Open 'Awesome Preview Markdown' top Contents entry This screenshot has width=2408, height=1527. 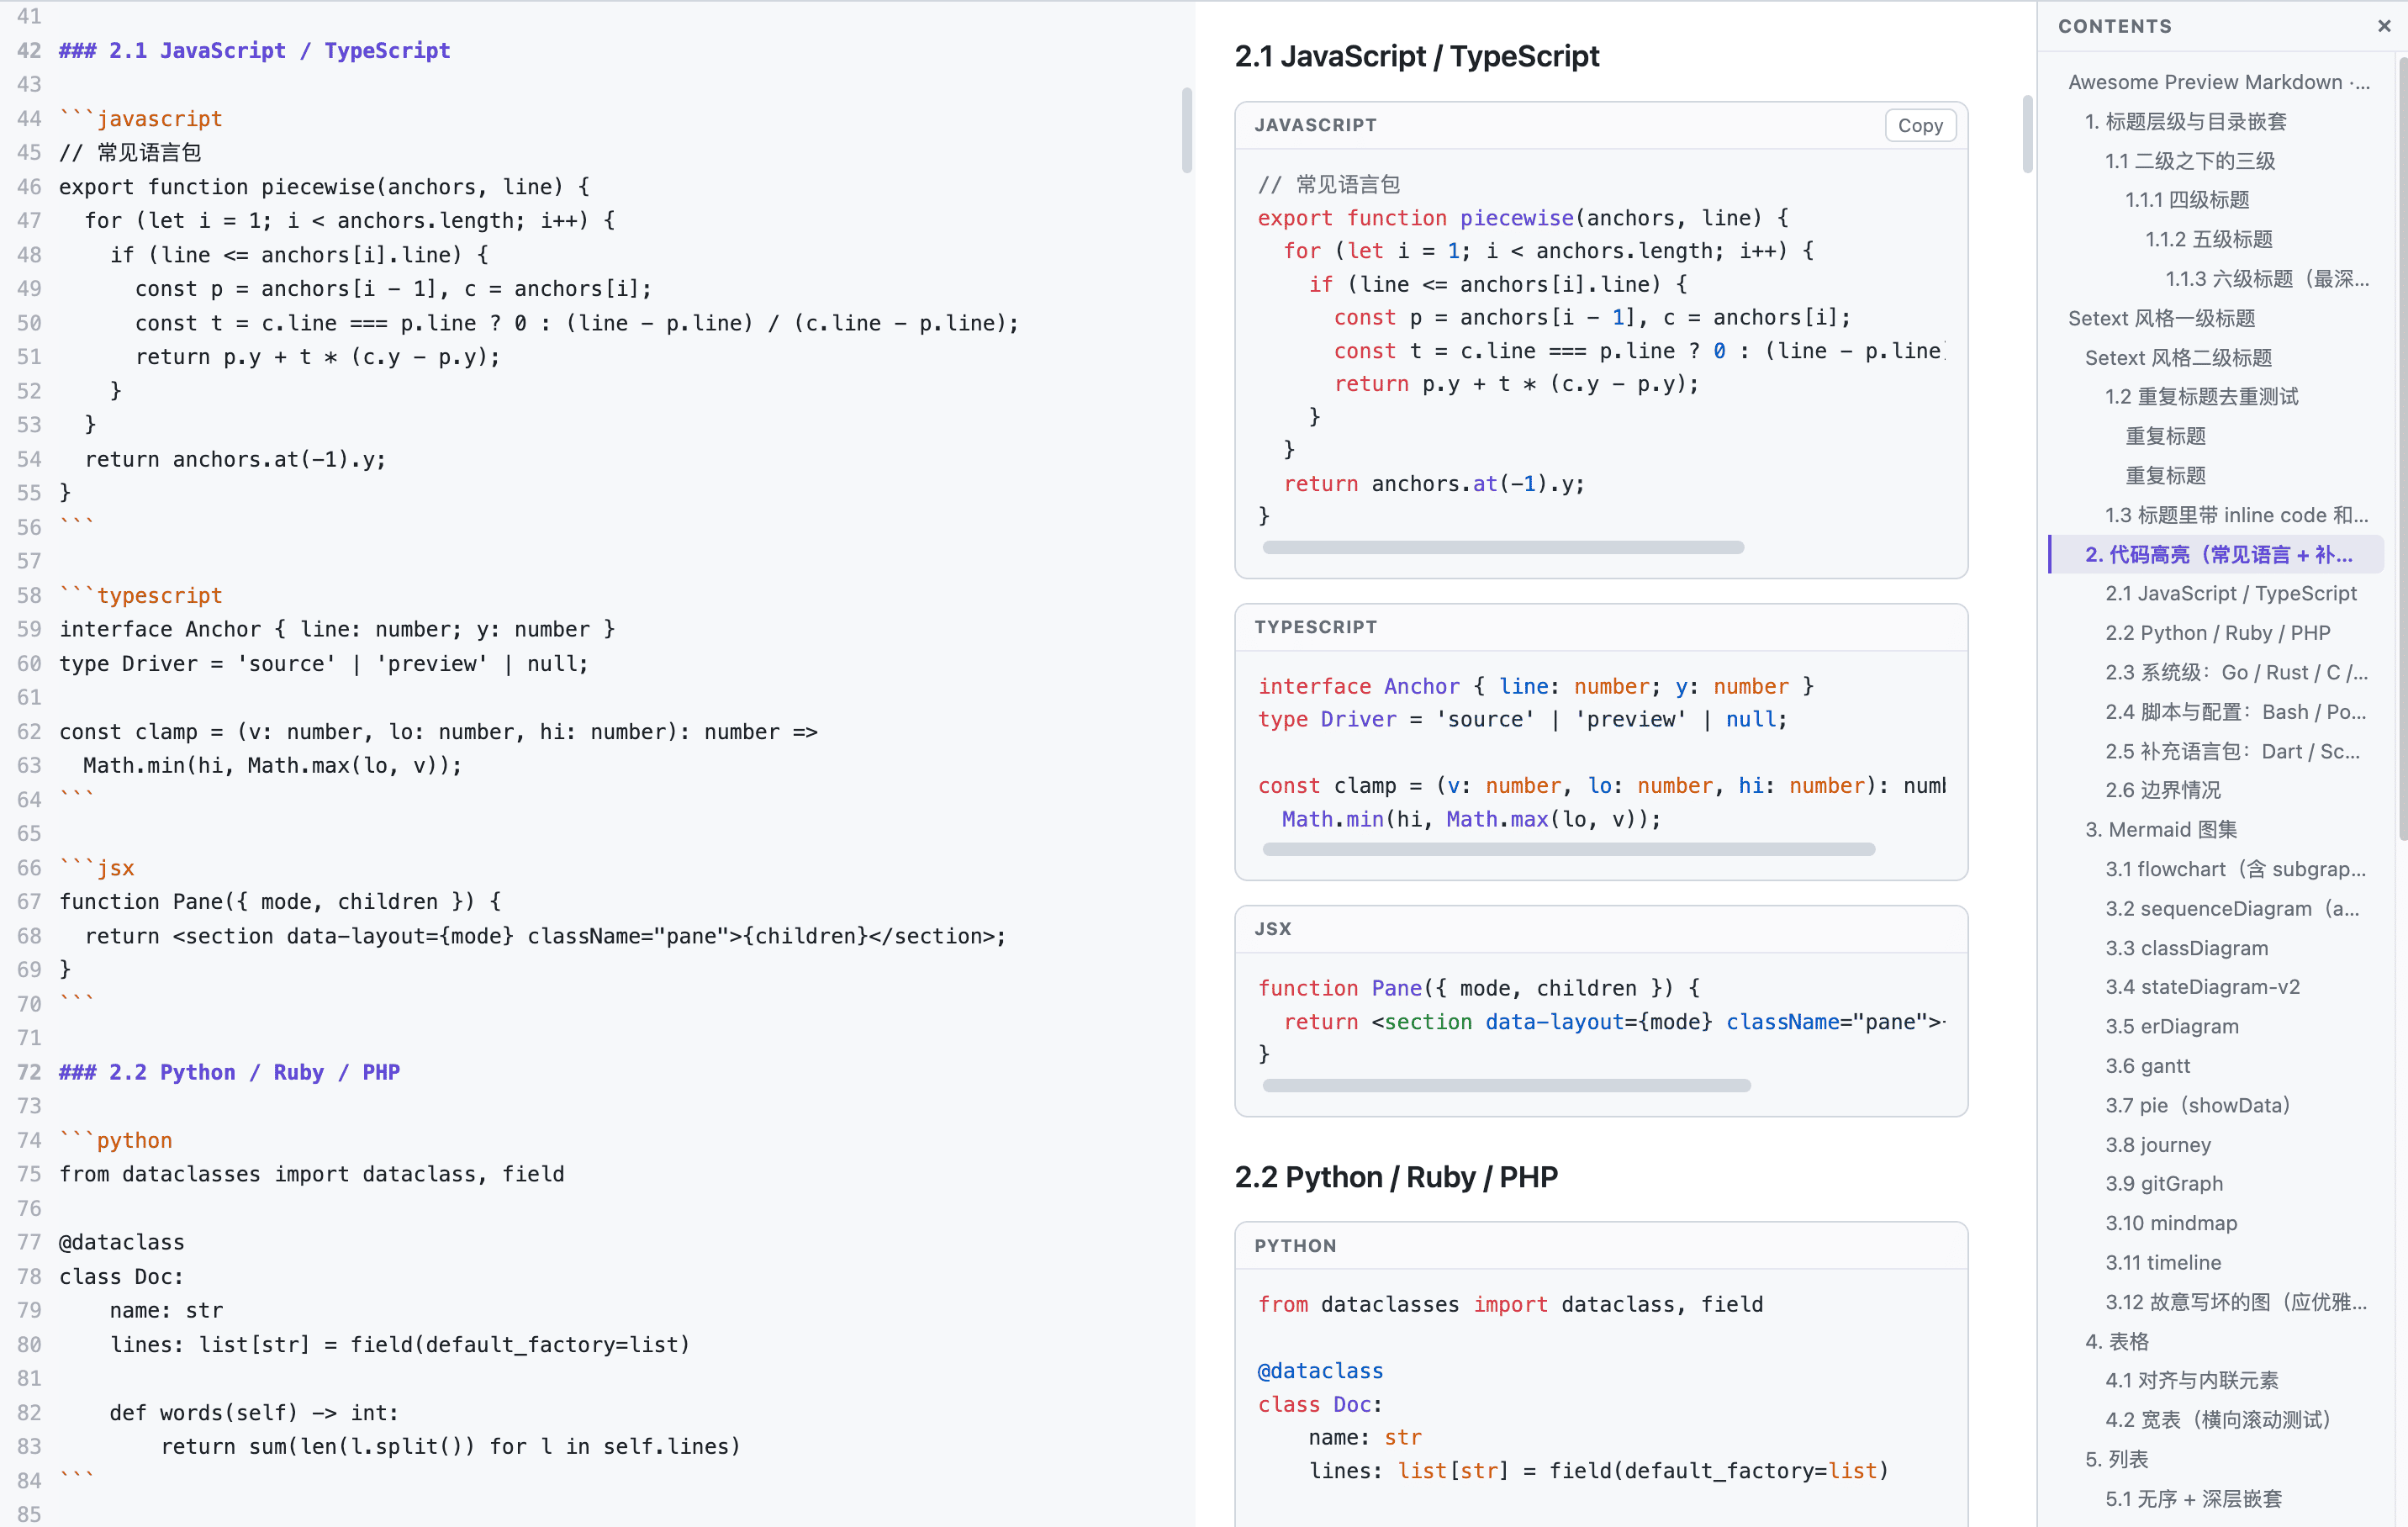pyautogui.click(x=2218, y=82)
